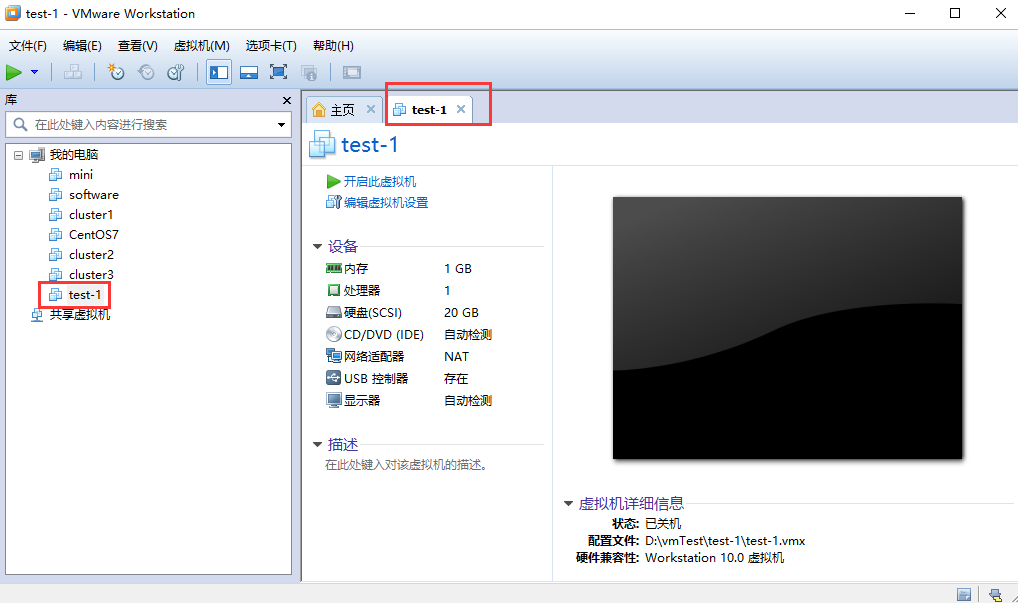The height and width of the screenshot is (603, 1018).
Task: Collapse the 虚拟机详细信息 section
Action: click(568, 503)
